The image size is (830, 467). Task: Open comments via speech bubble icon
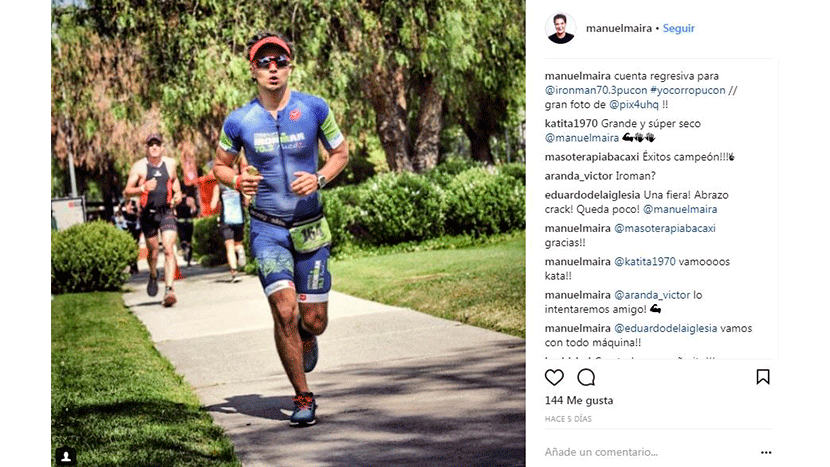click(x=586, y=378)
